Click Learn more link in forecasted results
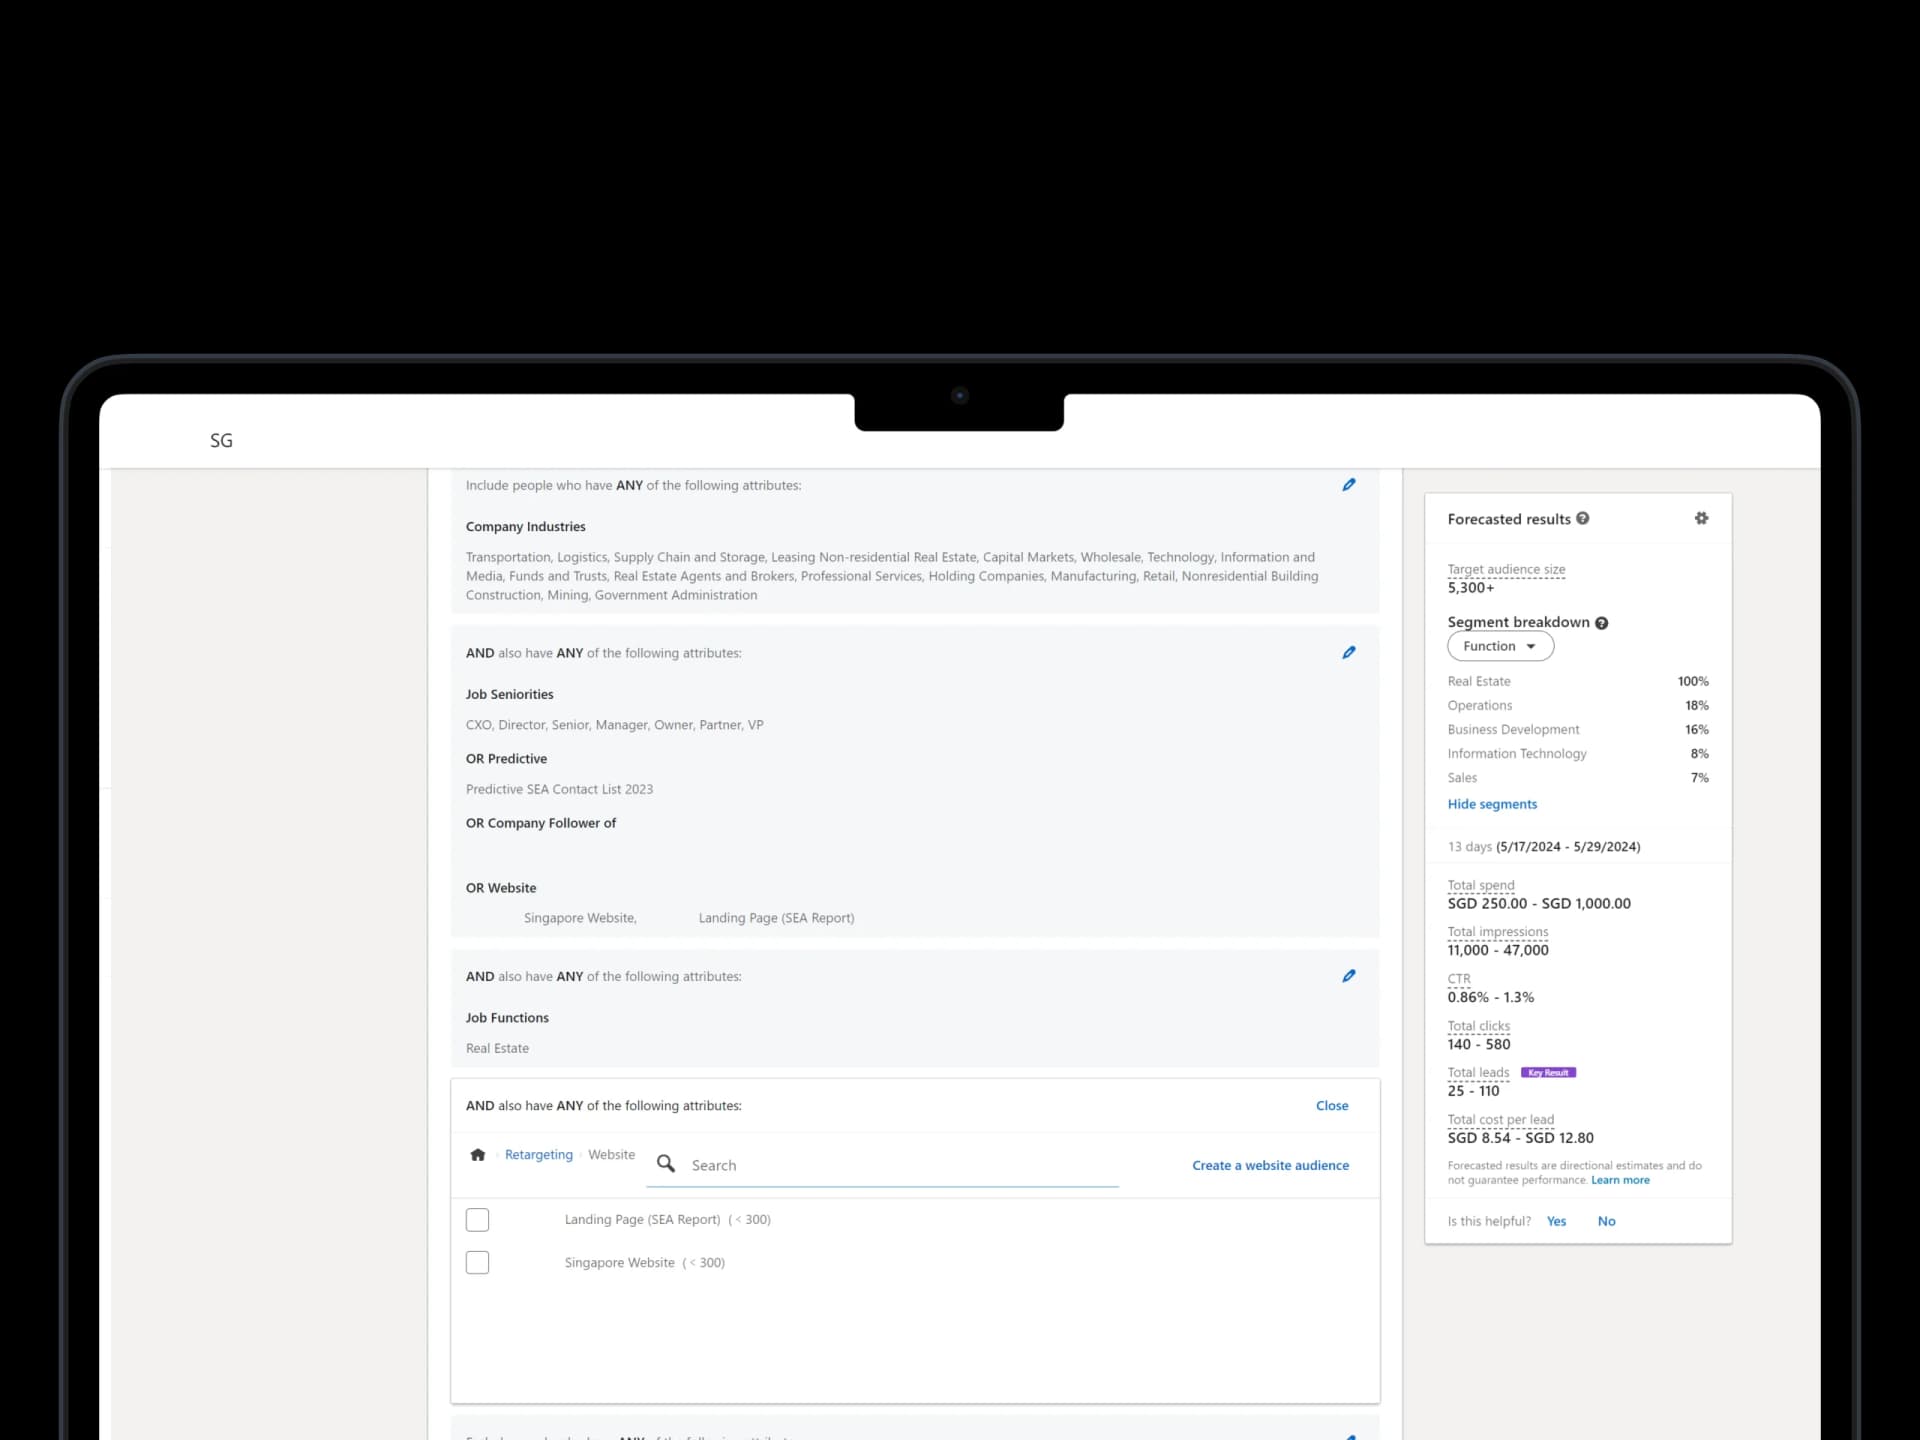Viewport: 1920px width, 1440px height. point(1619,1178)
